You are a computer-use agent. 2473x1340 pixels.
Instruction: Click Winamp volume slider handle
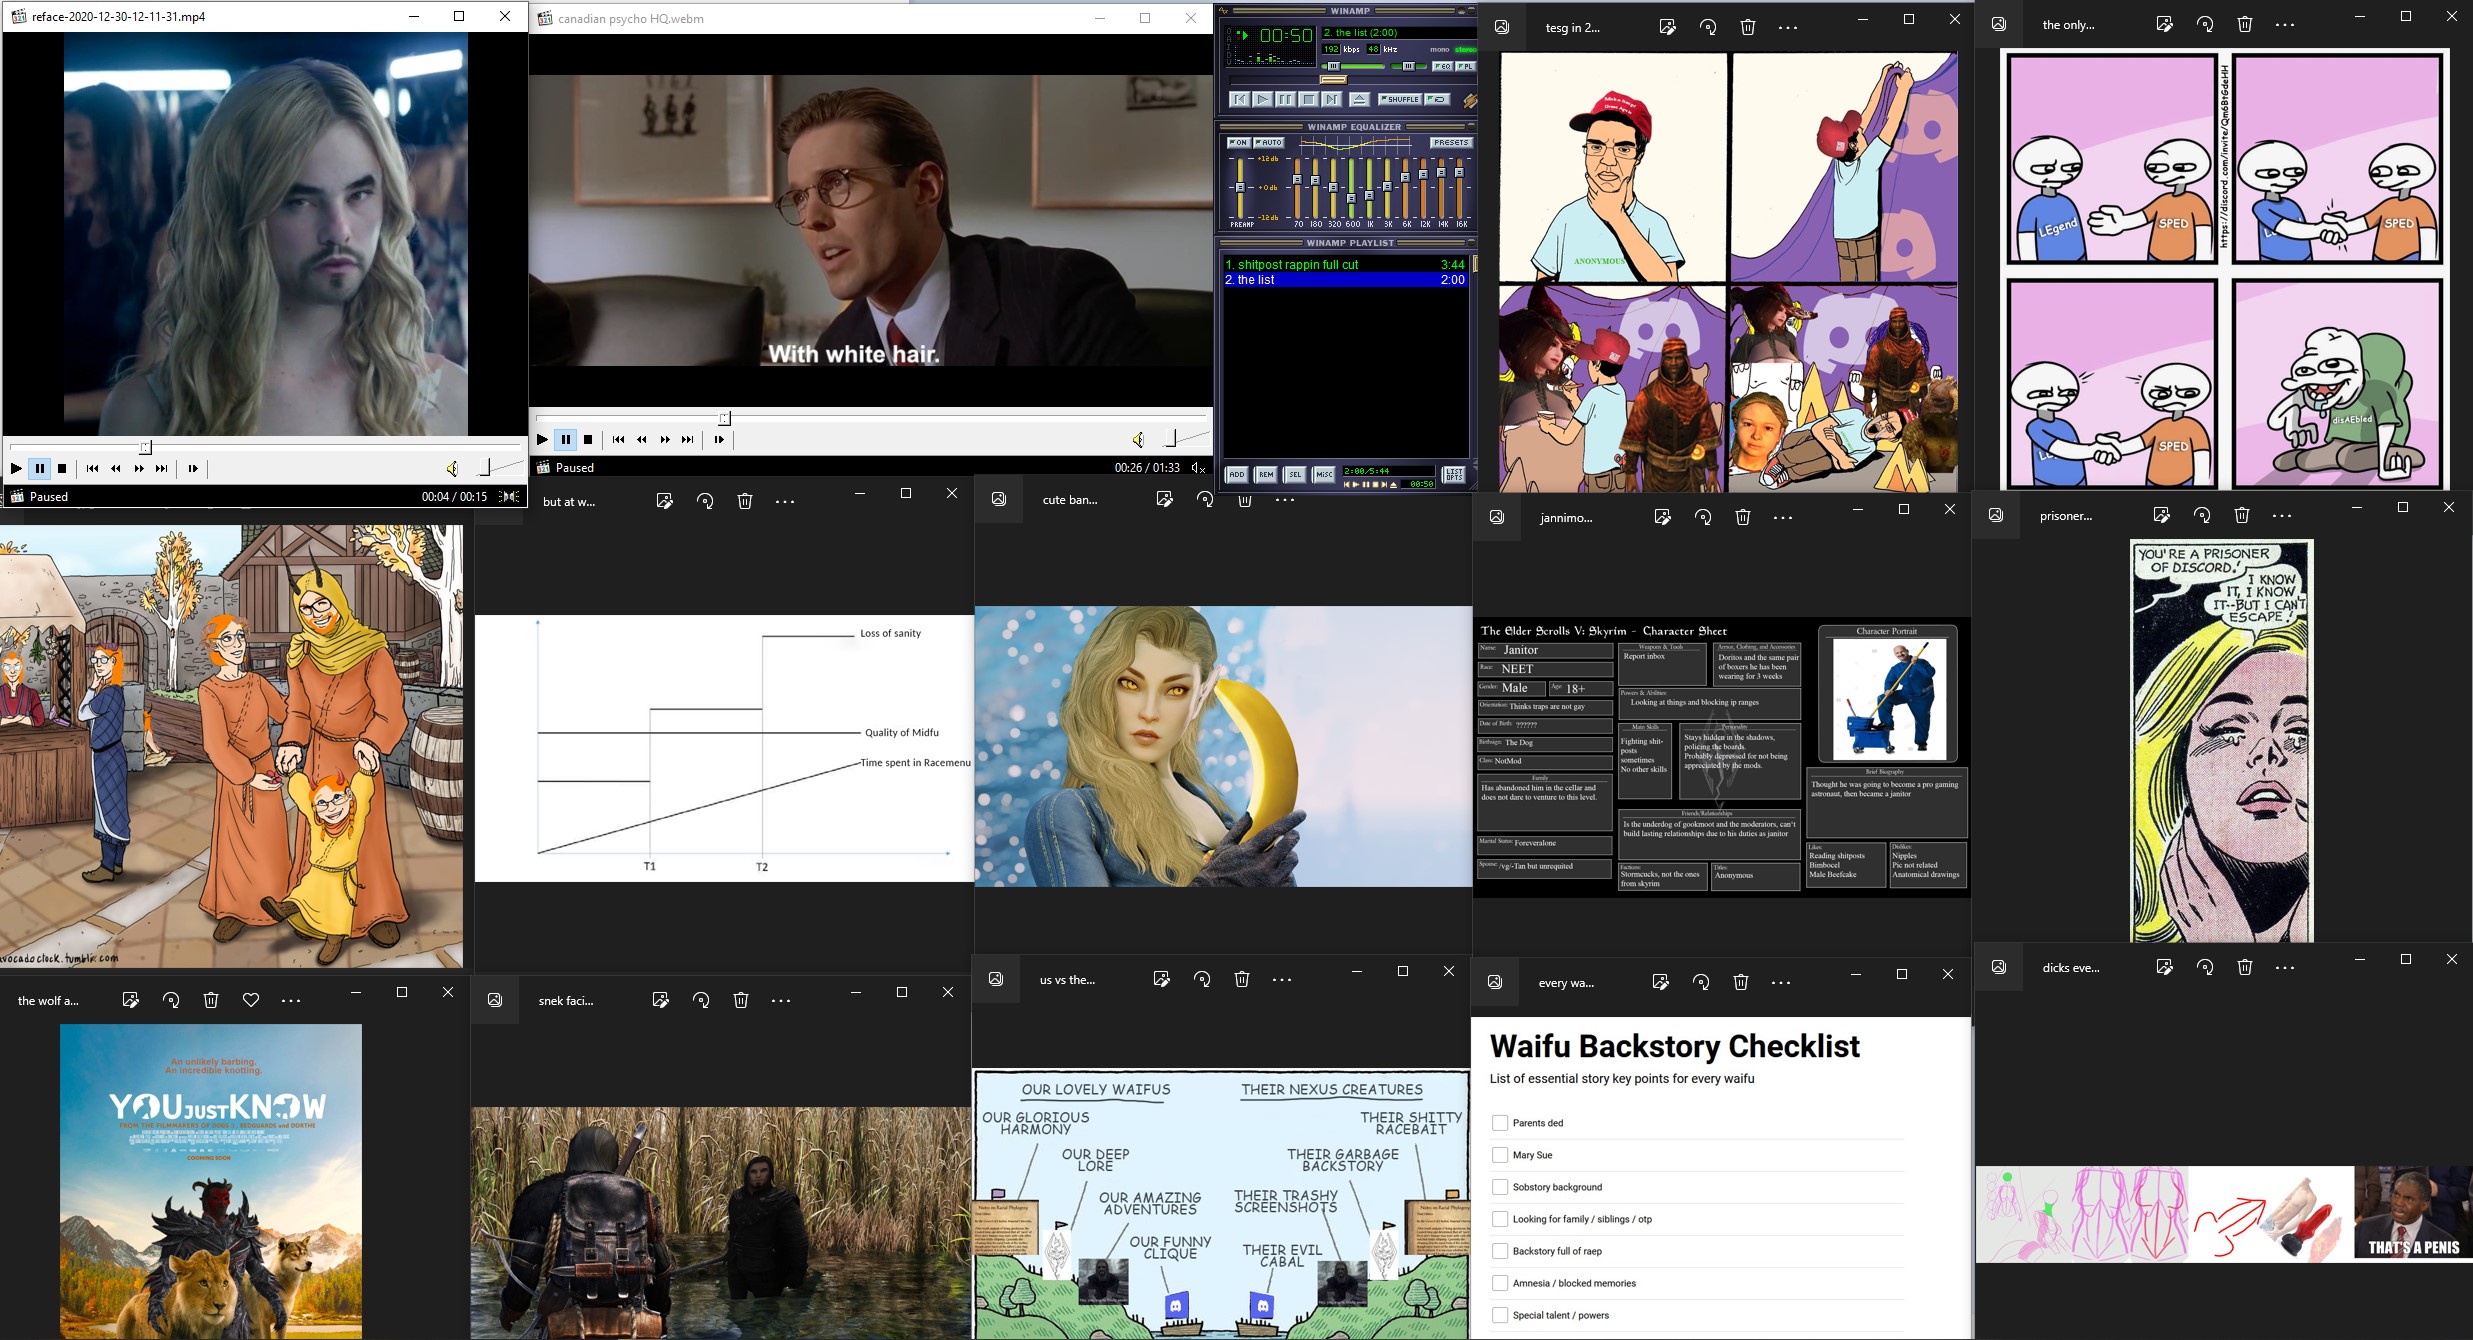pos(1334,66)
